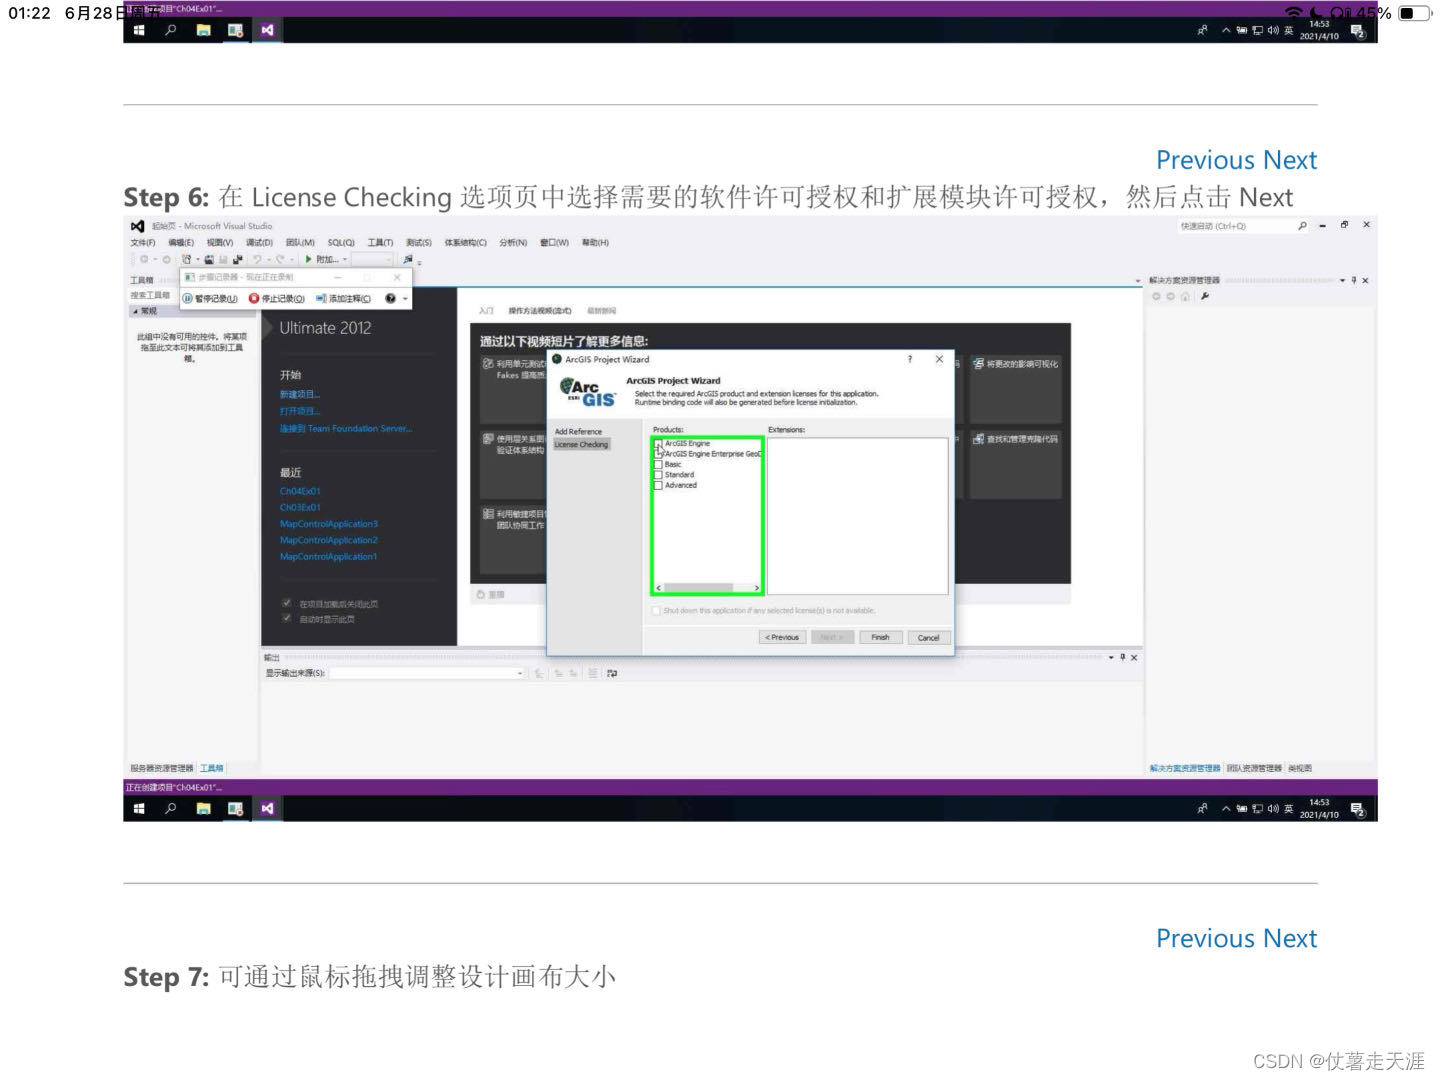Toggle 在项目加载后关闭此页 checkbox

[287, 603]
